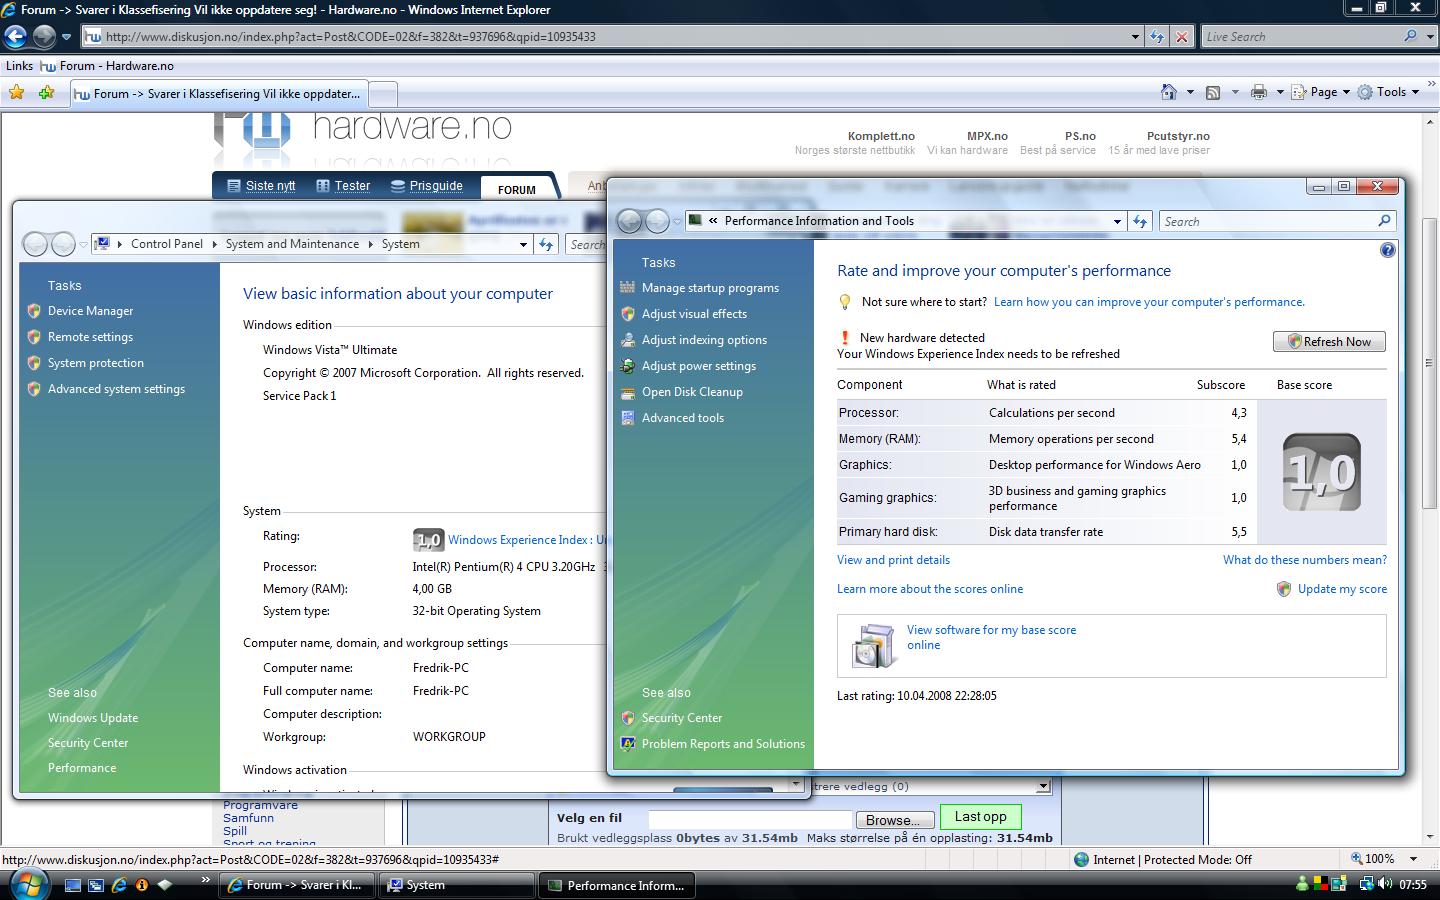Screen dimensions: 1440x900
Task: Click the Last opp upload button
Action: point(980,817)
